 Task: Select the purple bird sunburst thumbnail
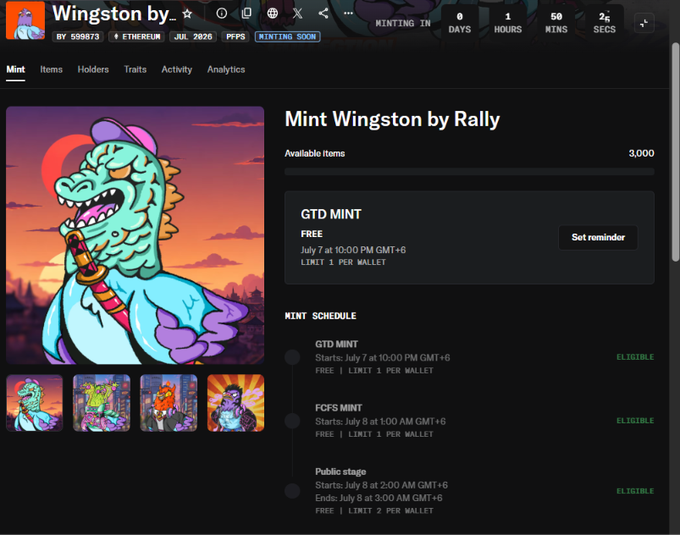tap(235, 403)
